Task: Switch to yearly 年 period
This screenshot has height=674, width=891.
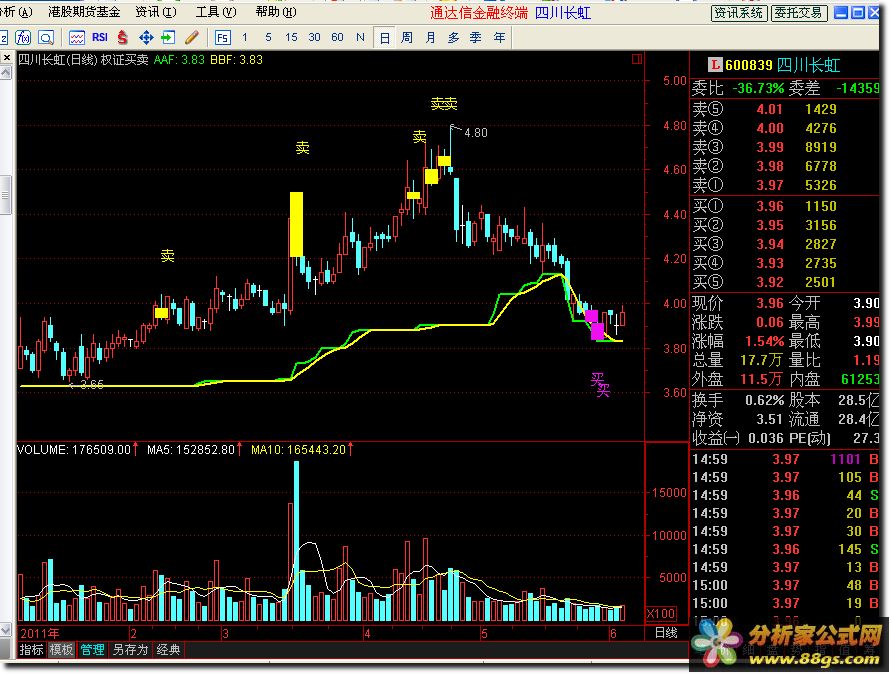Action: pyautogui.click(x=499, y=38)
